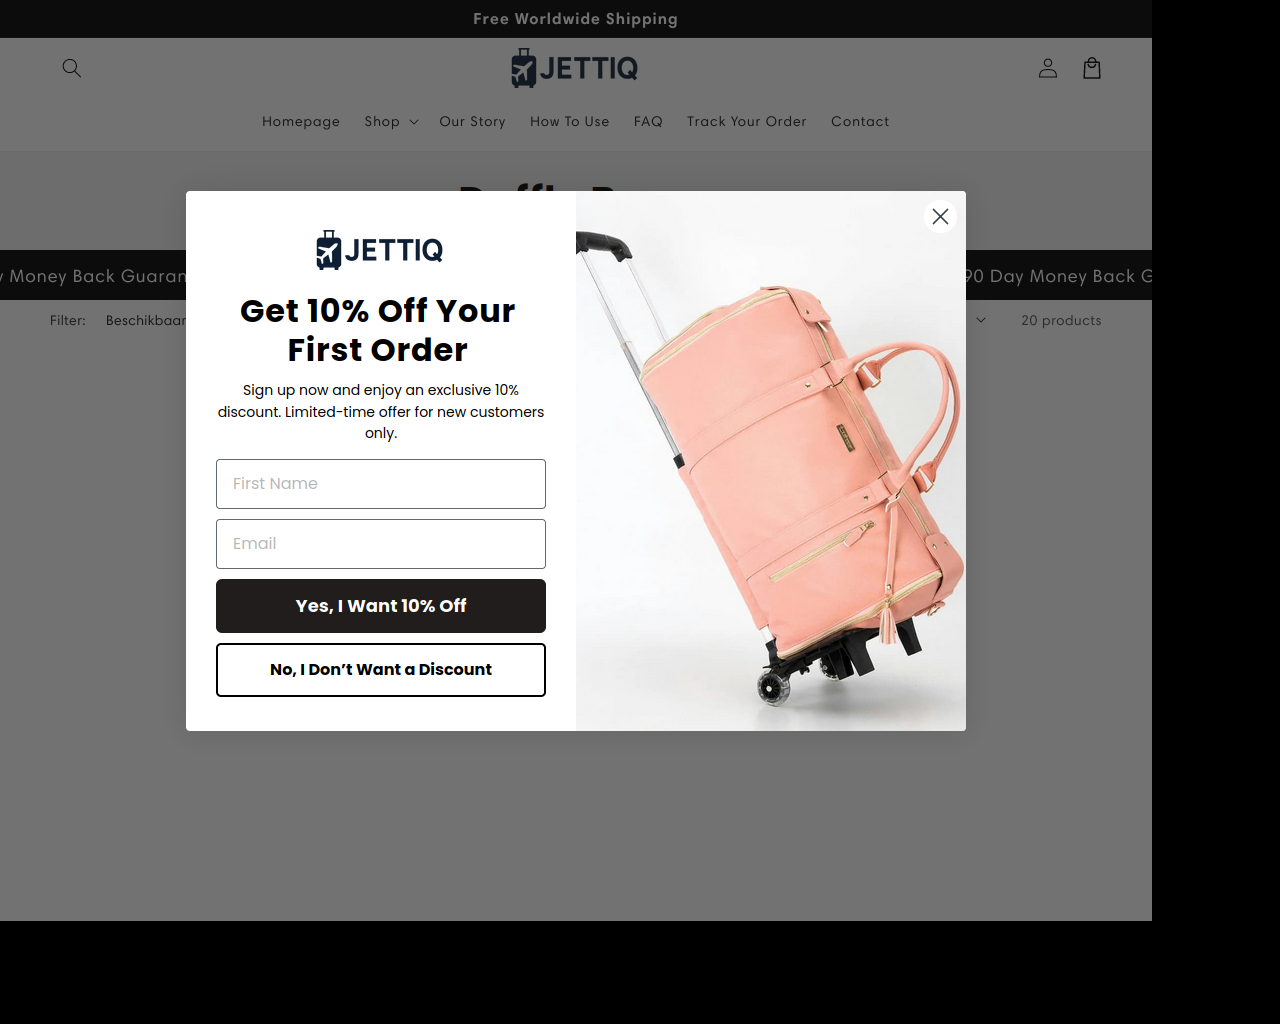Screen dimensions: 1280x1024
Task: Open the search magnifier icon
Action: pyautogui.click(x=72, y=68)
